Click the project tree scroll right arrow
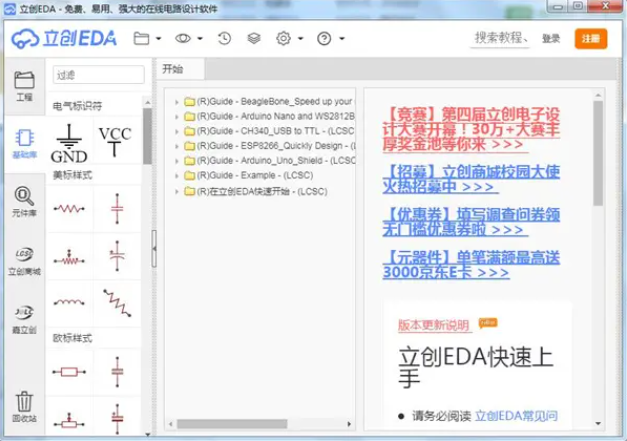 click(x=349, y=424)
